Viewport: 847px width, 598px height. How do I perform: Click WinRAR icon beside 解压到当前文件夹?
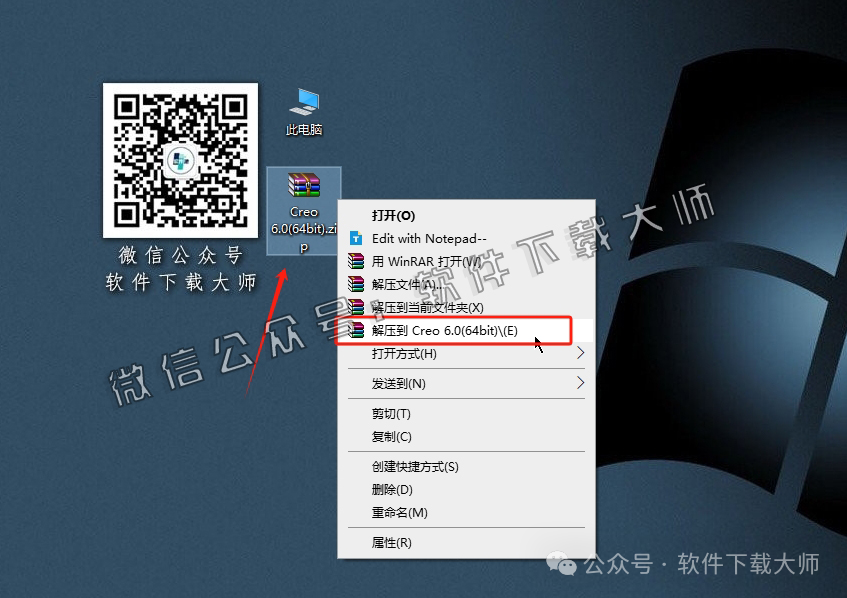pos(356,307)
